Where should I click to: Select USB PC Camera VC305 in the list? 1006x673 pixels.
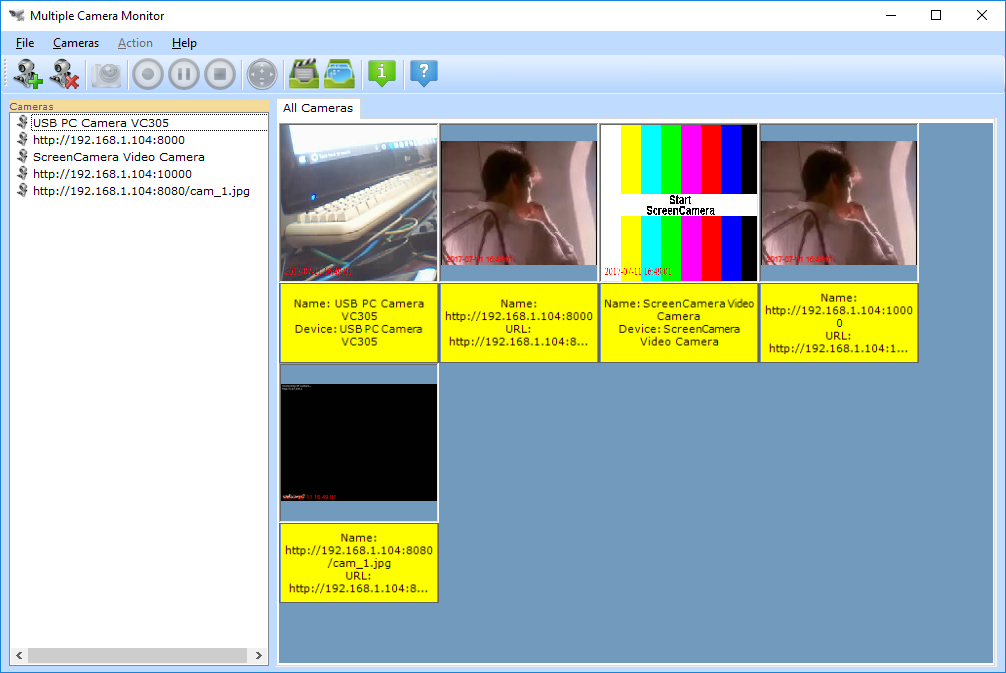point(101,122)
